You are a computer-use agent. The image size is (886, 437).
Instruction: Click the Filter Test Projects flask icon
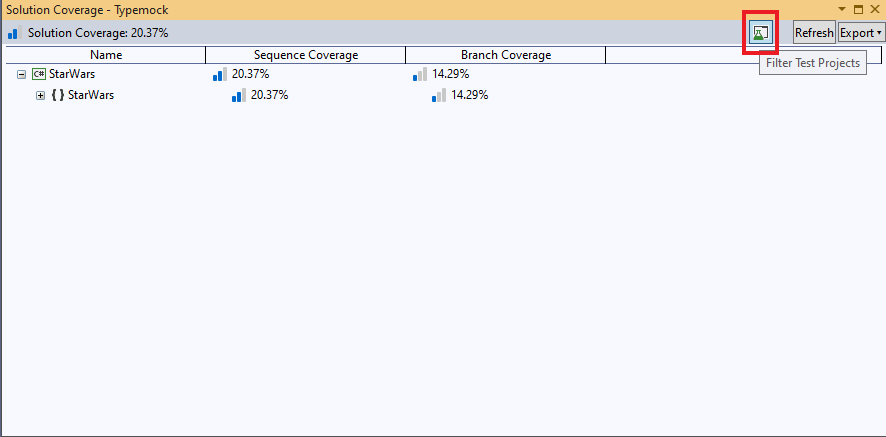pyautogui.click(x=760, y=33)
